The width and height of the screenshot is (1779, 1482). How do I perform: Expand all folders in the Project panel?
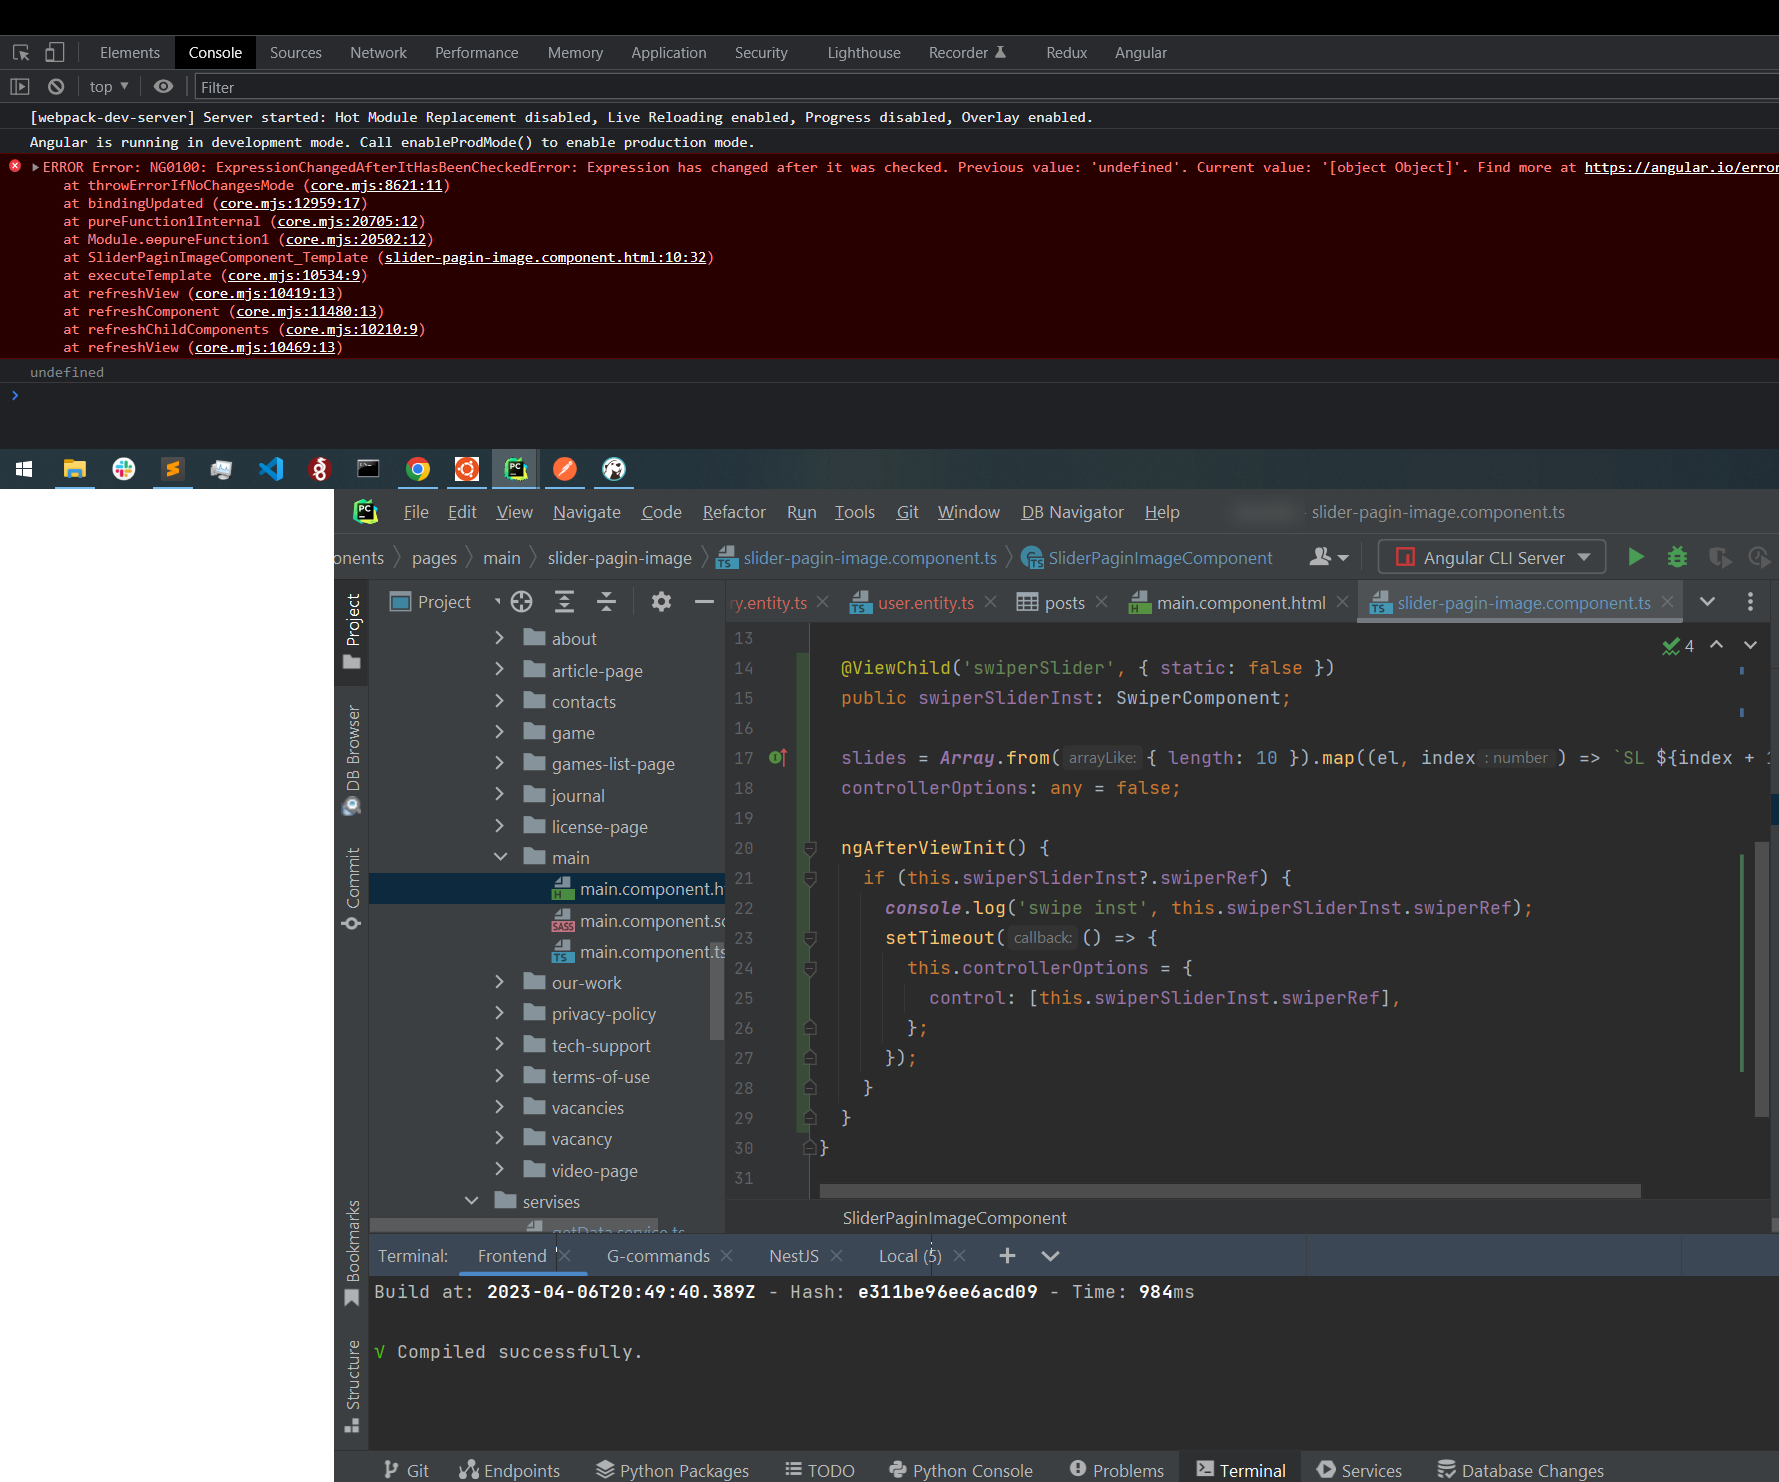(x=564, y=602)
